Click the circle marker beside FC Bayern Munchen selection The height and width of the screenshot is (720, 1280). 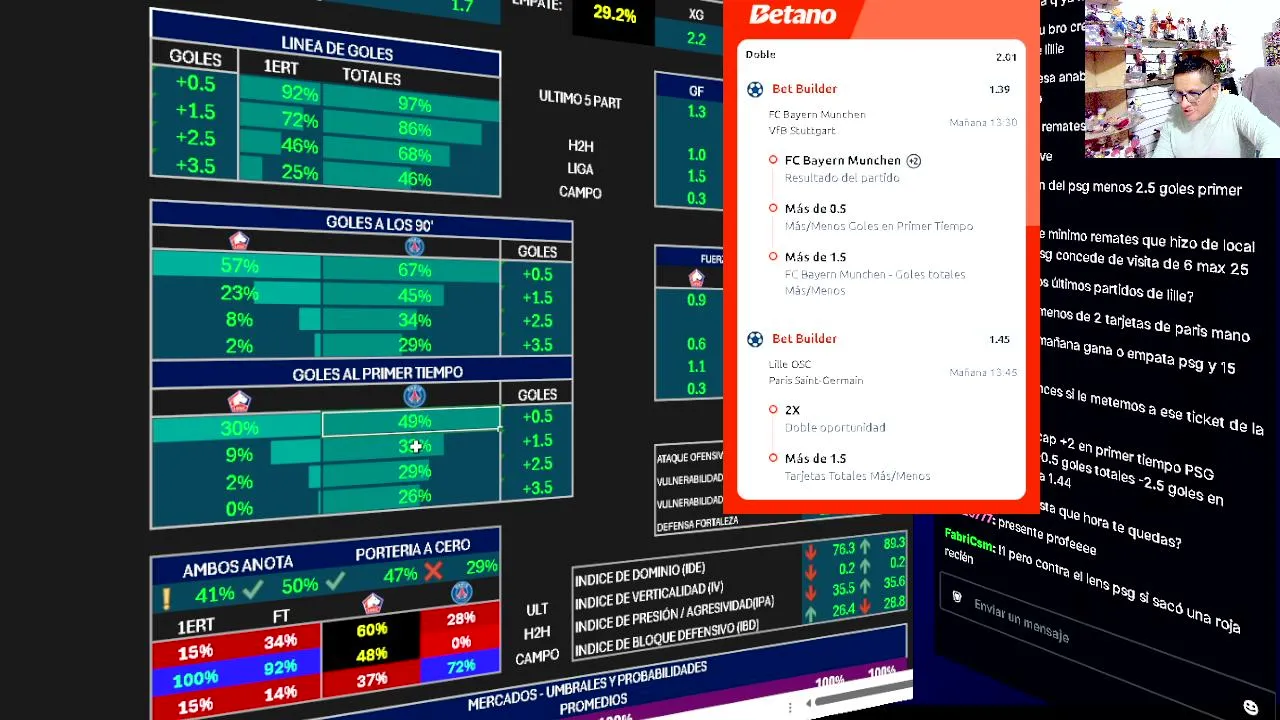click(773, 160)
